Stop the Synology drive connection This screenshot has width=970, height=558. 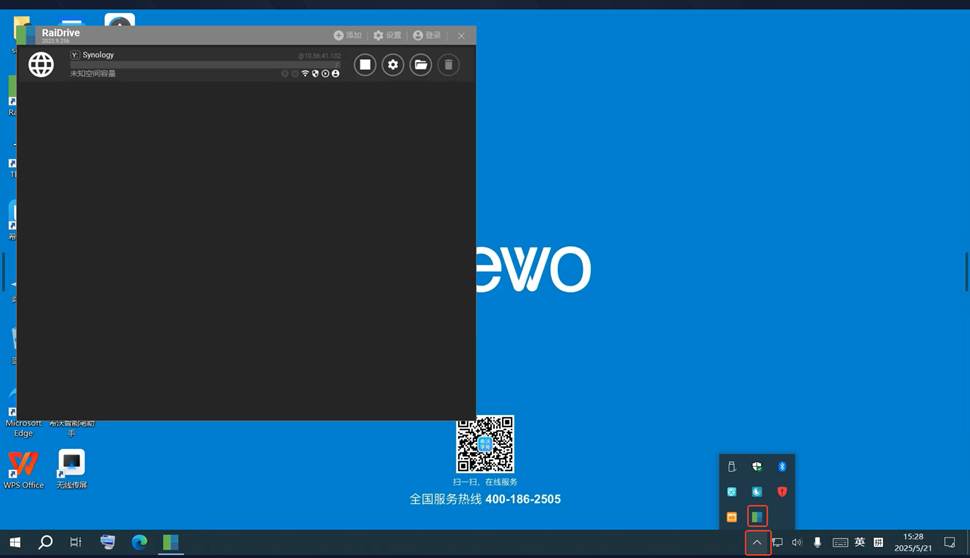[365, 65]
